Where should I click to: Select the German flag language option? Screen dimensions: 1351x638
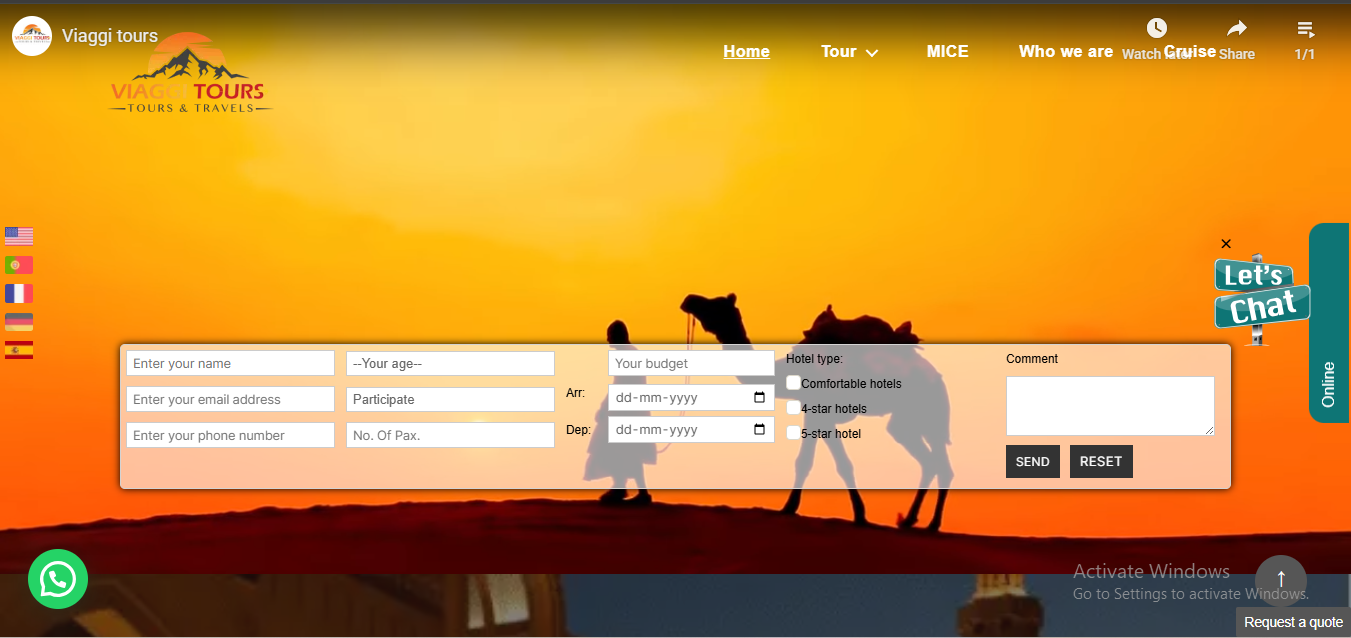coord(19,322)
